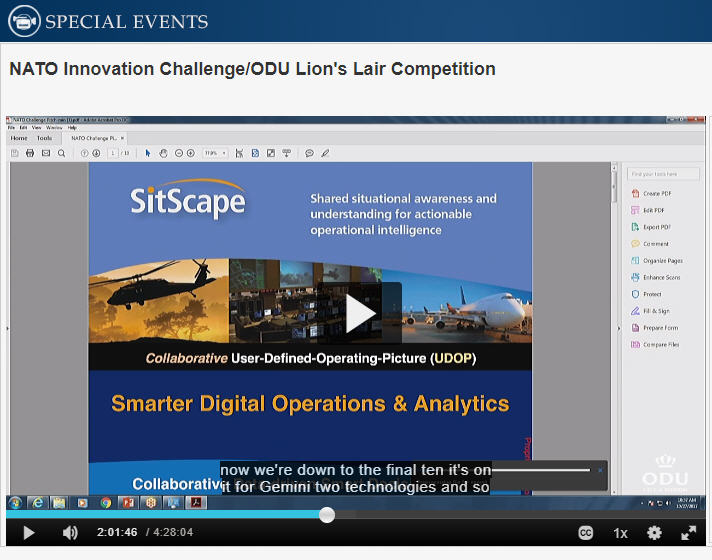
Task: Select the hand pan tool
Action: [x=163, y=153]
